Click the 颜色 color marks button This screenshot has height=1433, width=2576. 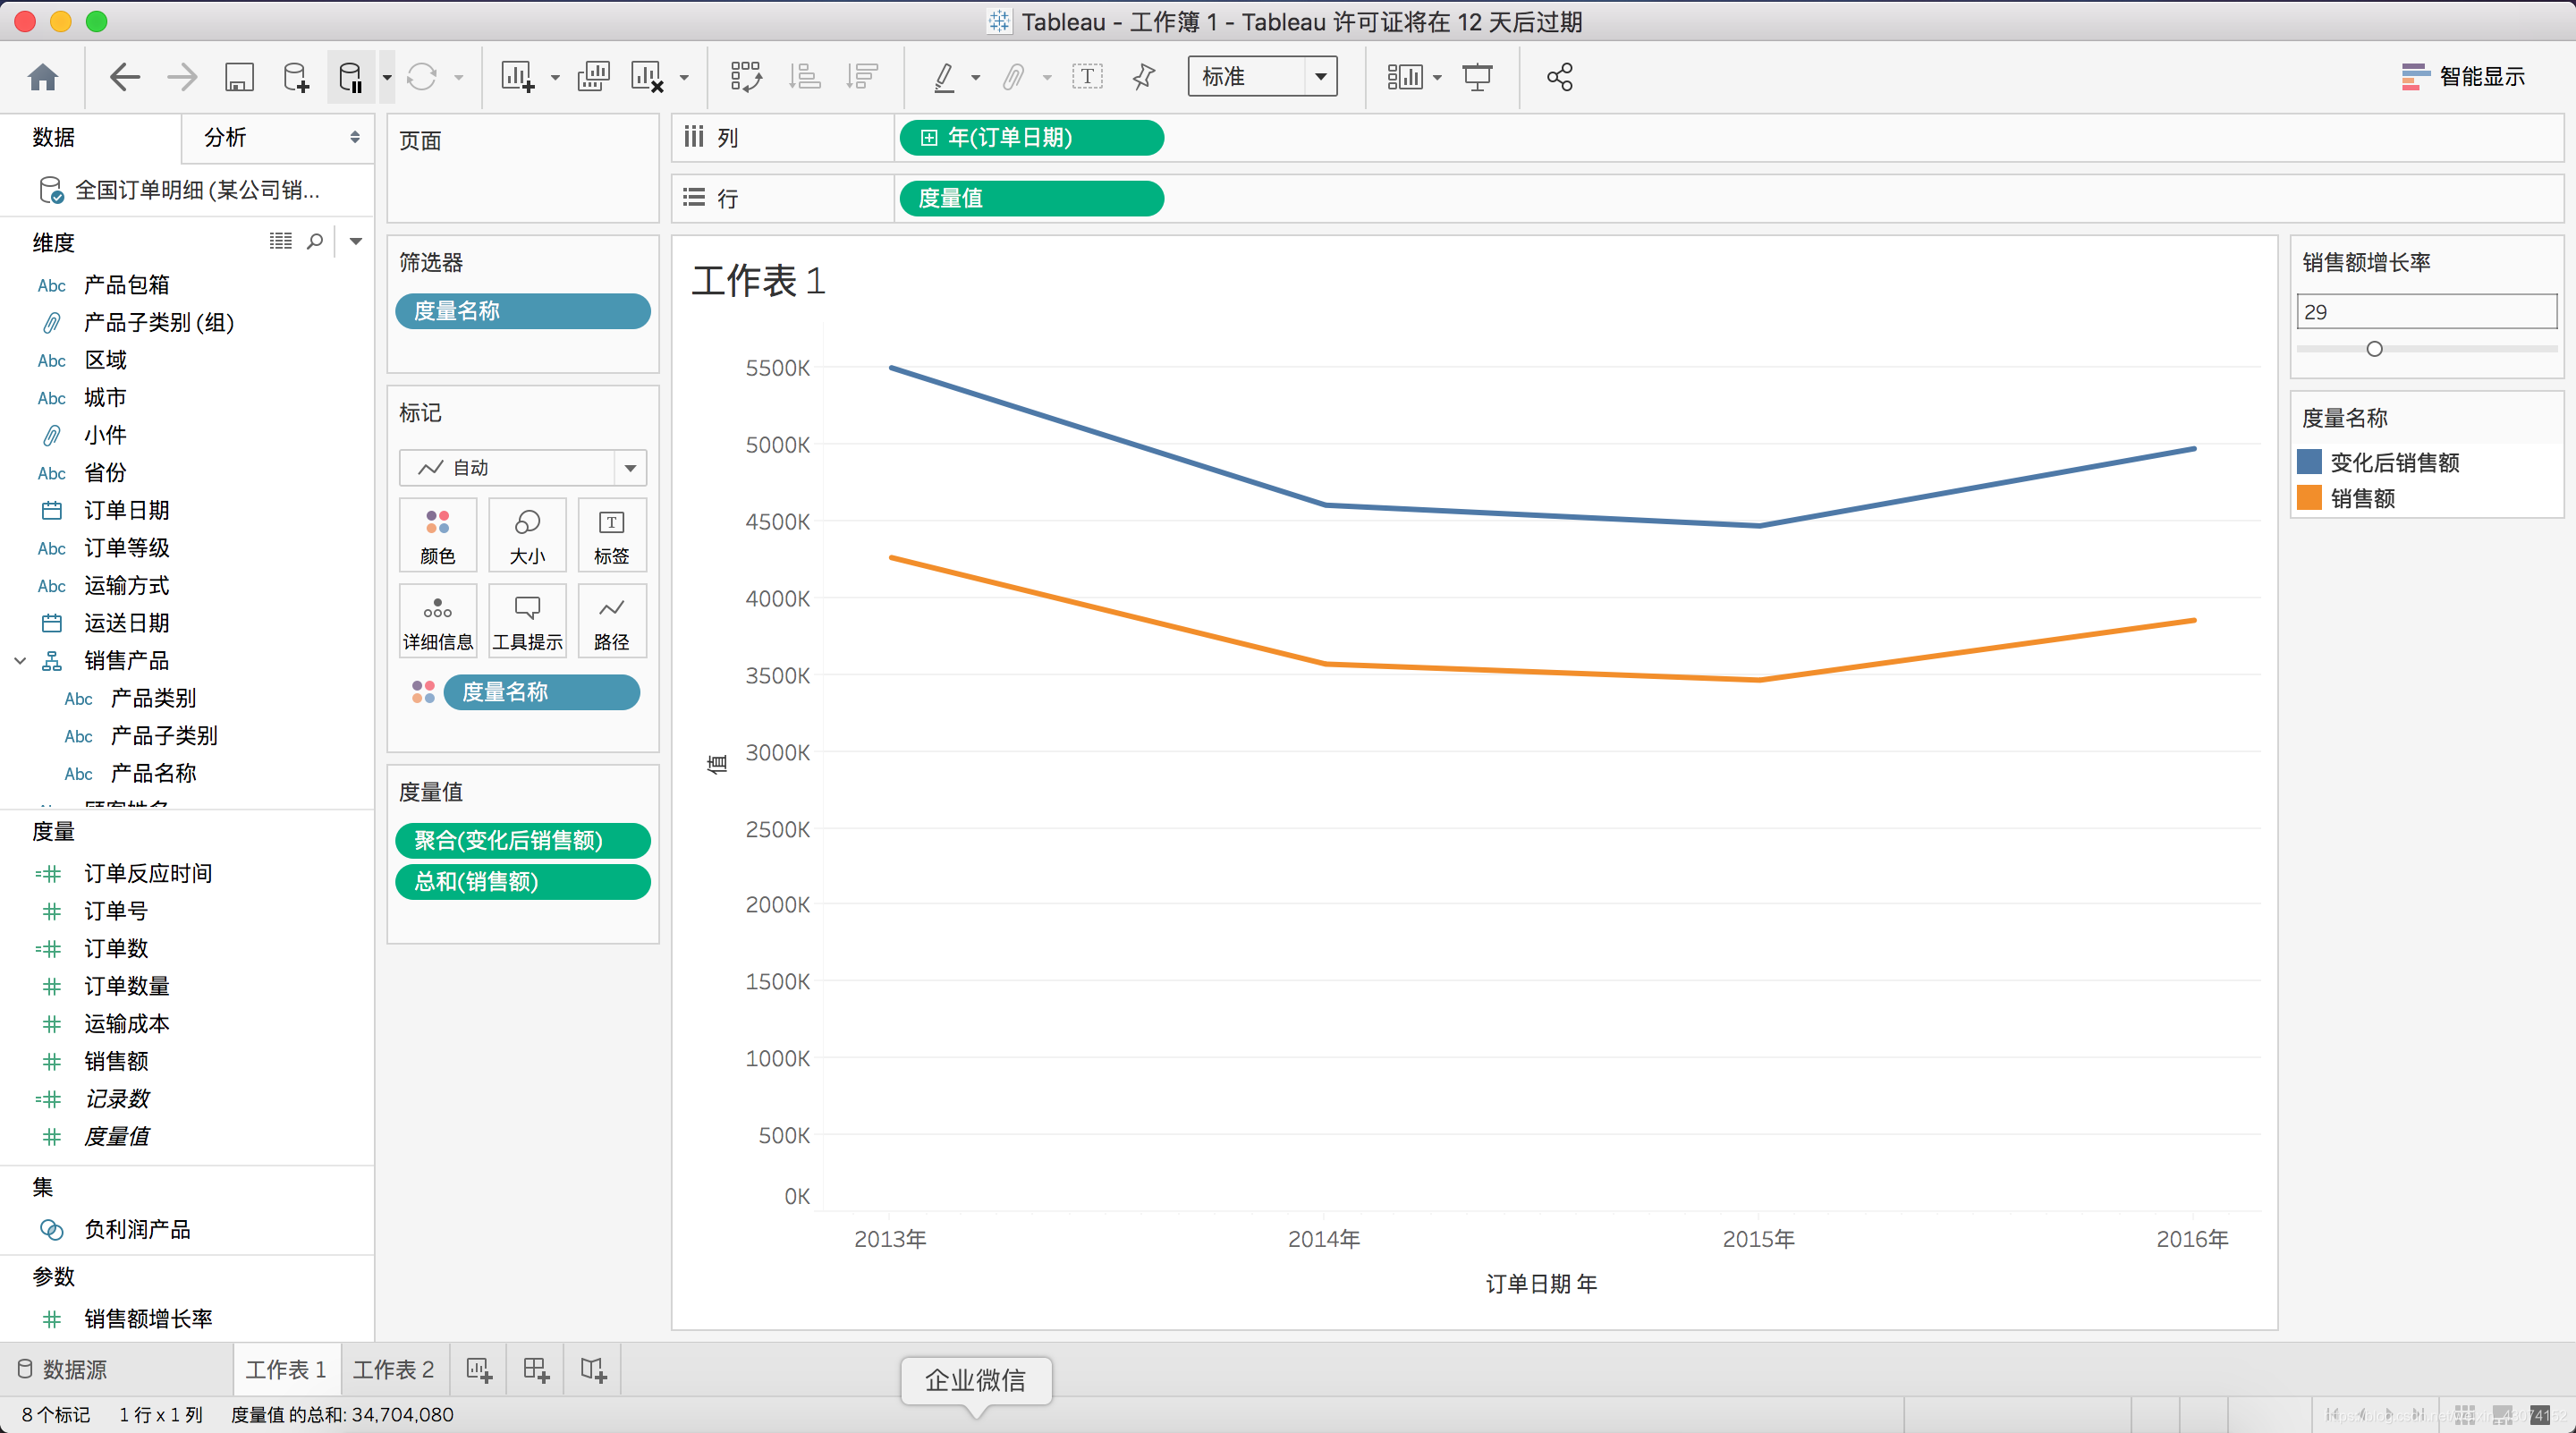click(x=437, y=536)
